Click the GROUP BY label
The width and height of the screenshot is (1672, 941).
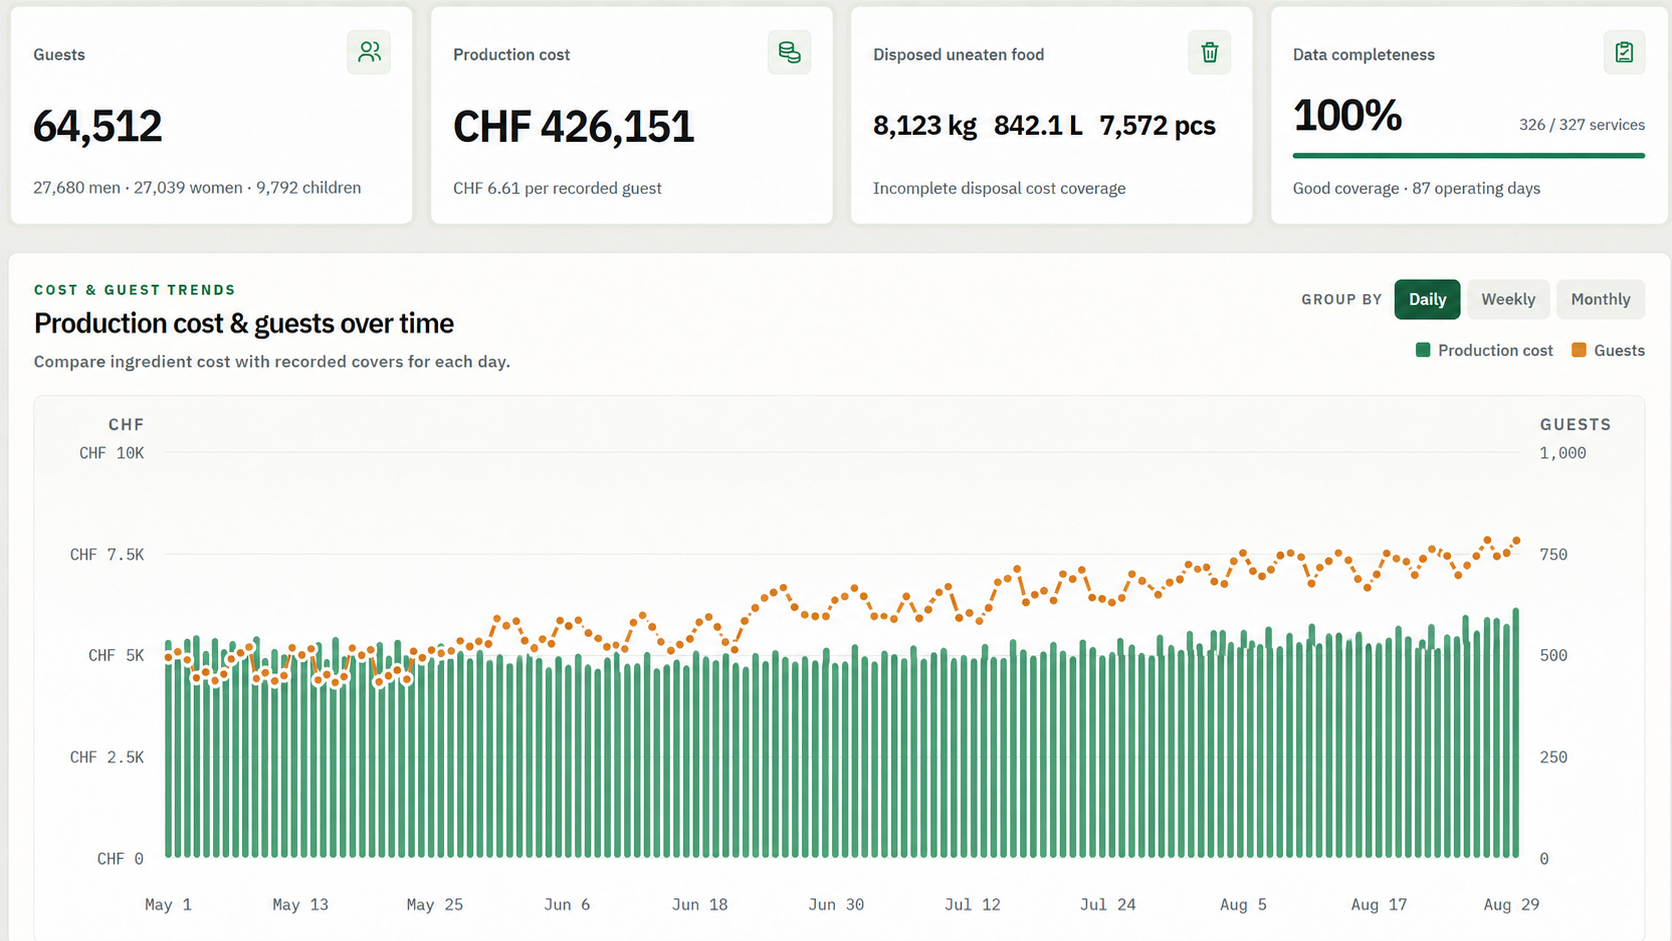pos(1341,299)
